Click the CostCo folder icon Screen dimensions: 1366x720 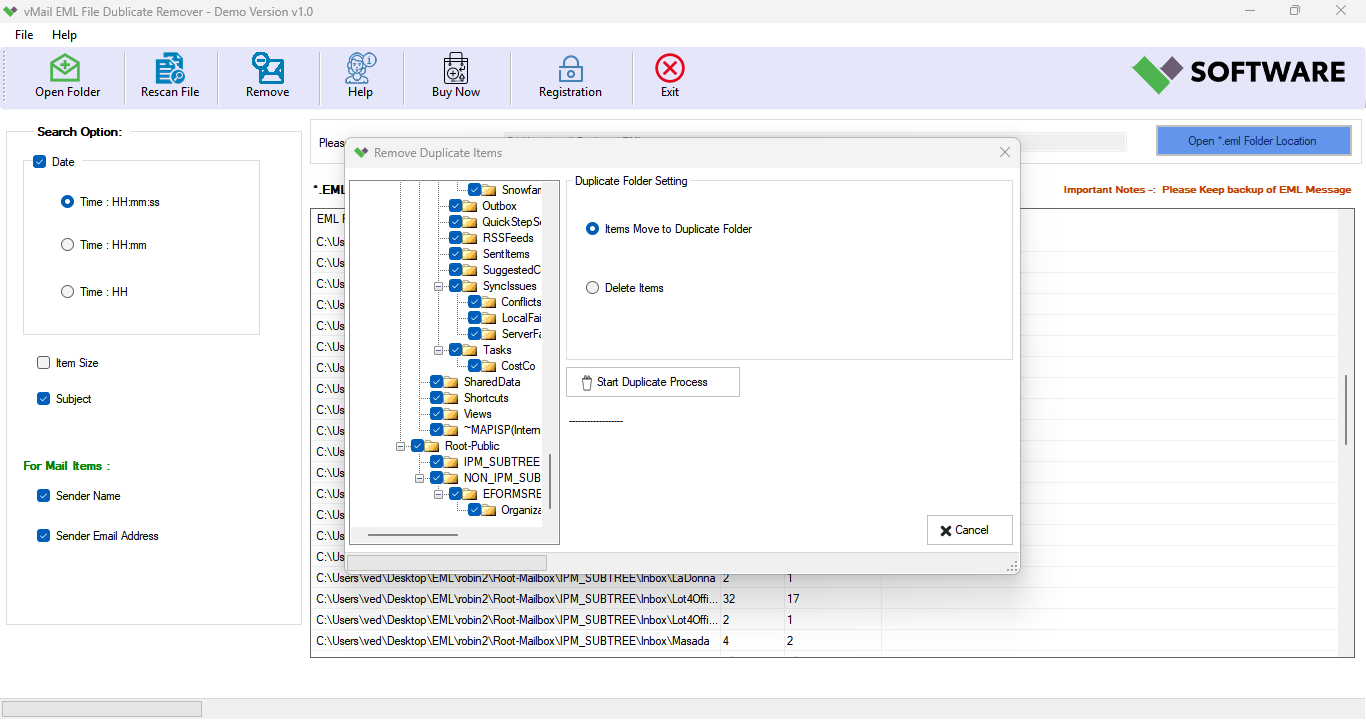[489, 366]
